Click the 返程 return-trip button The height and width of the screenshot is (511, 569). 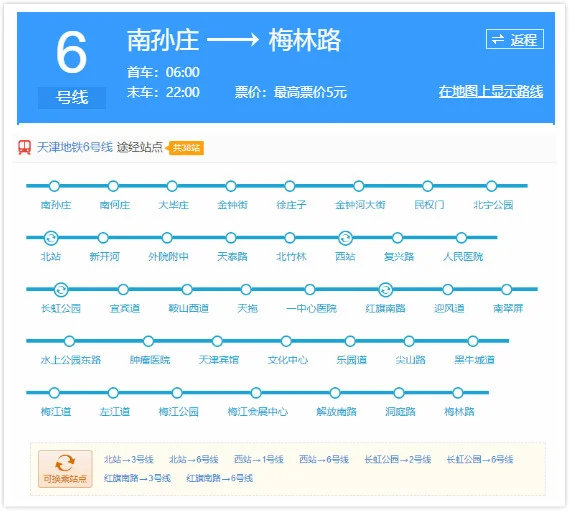click(515, 39)
